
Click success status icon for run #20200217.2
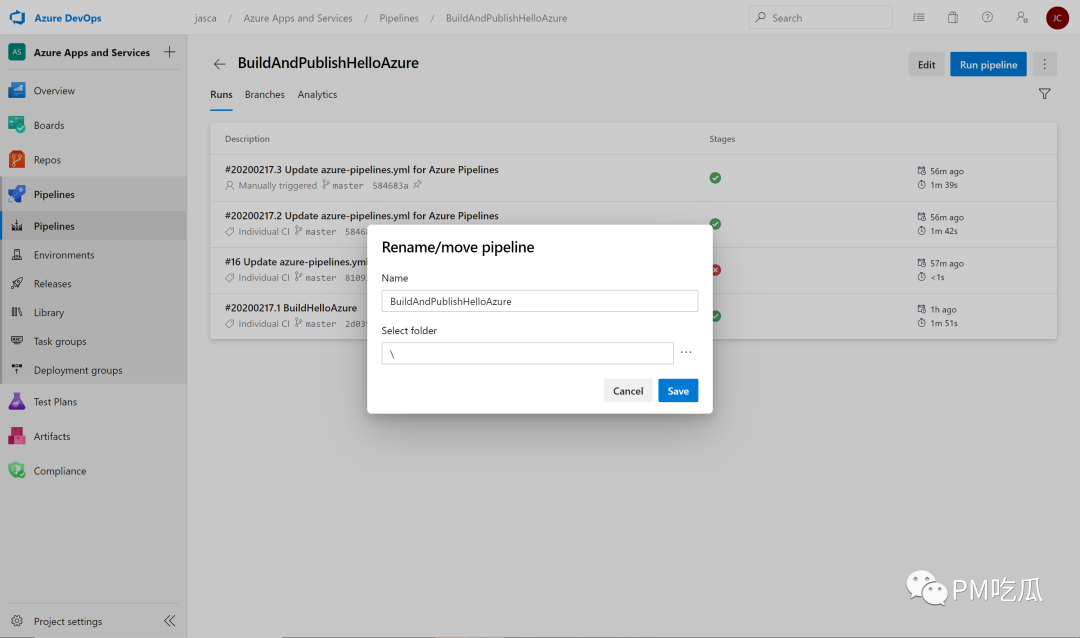tap(715, 224)
